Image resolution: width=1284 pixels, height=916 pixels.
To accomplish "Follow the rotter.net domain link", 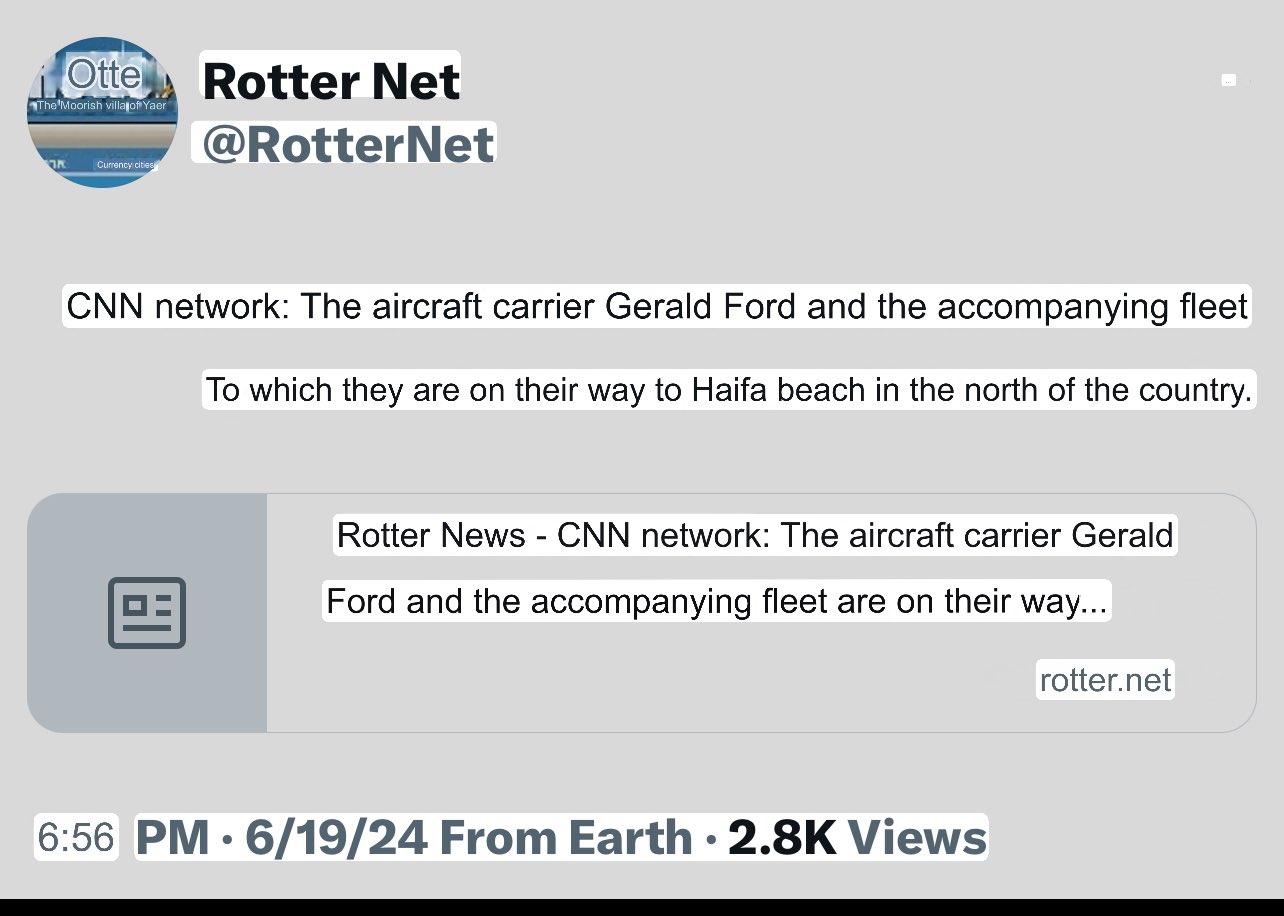I will pyautogui.click(x=1105, y=680).
